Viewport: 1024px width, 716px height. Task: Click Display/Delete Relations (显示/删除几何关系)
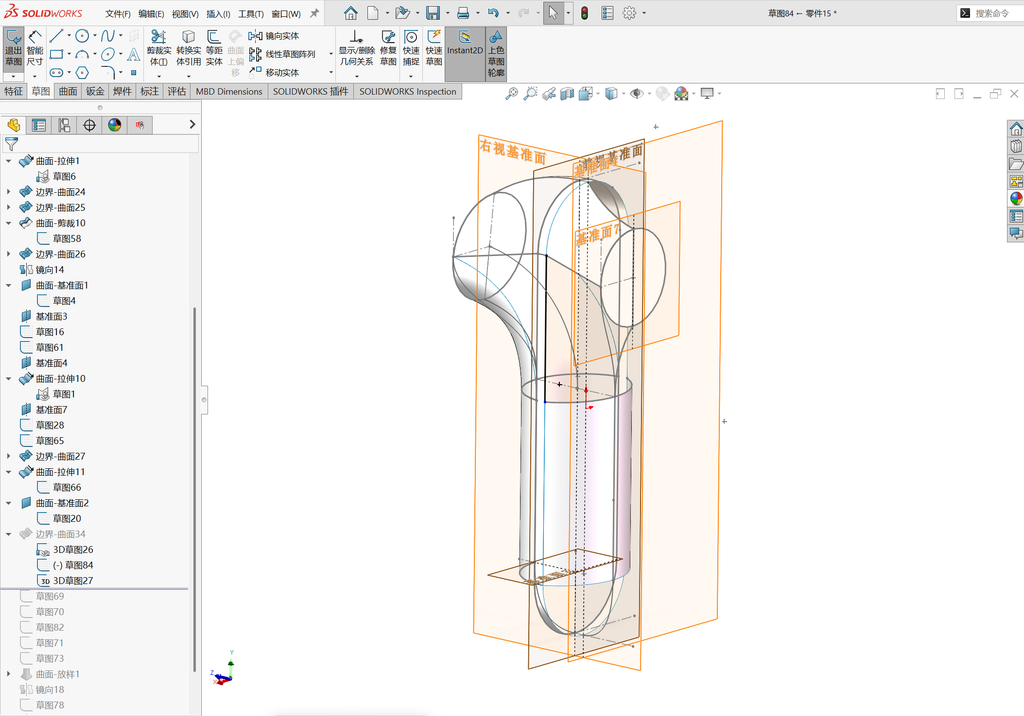tap(356, 48)
